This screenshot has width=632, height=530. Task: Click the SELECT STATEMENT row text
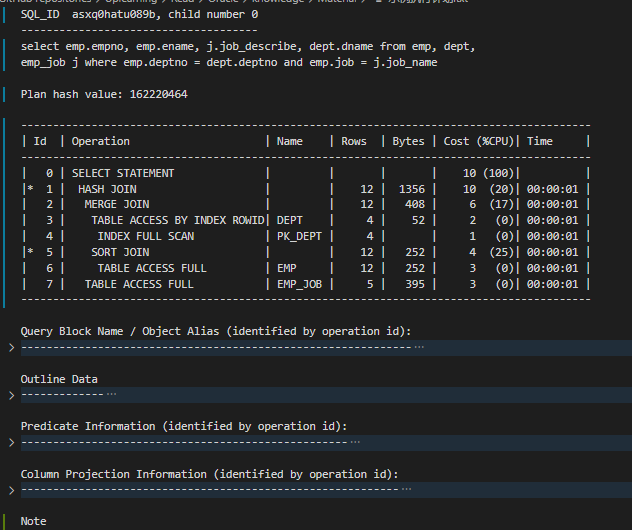tap(122, 174)
